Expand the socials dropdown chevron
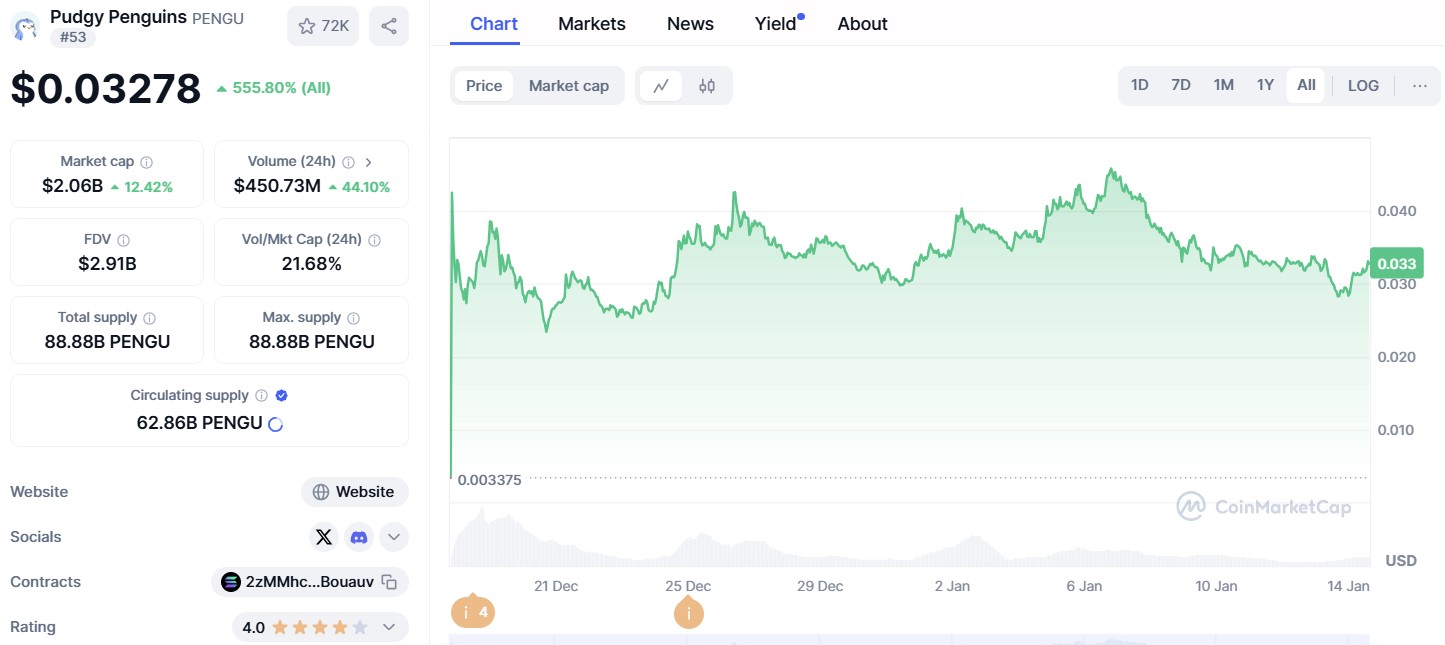Image resolution: width=1445 pixels, height=645 pixels. coord(394,537)
